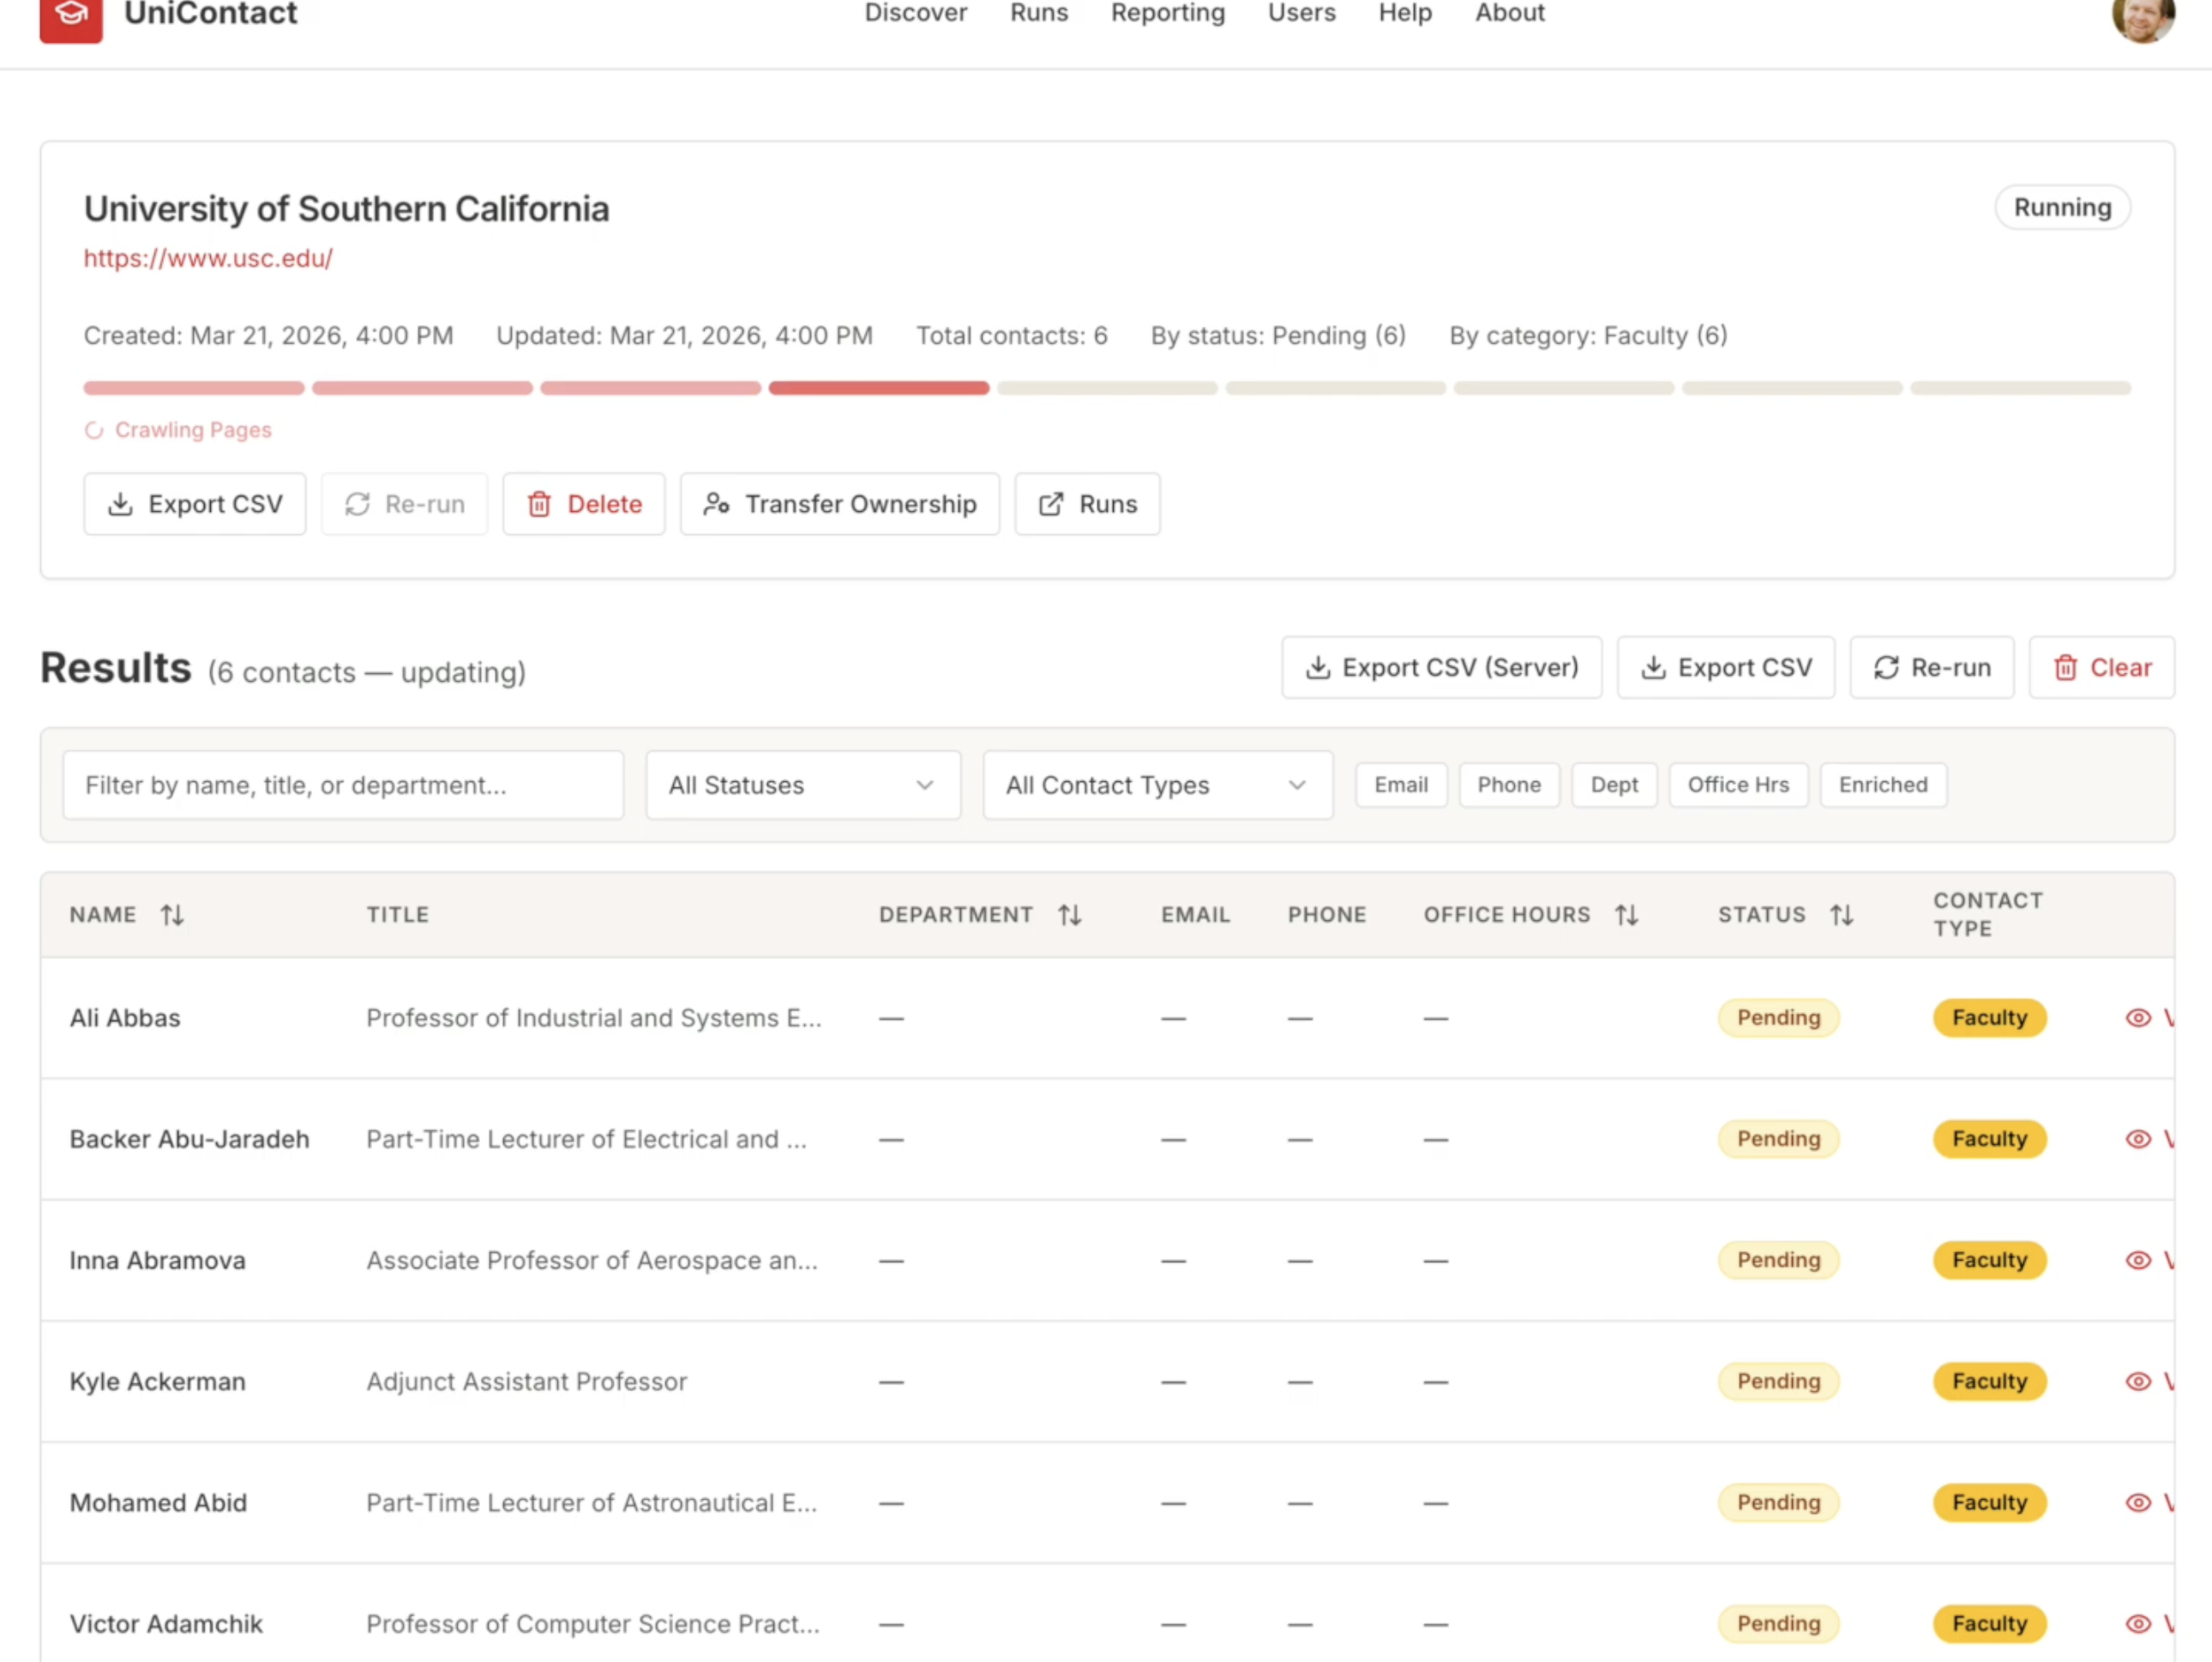The height and width of the screenshot is (1662, 2212).
Task: View Backer Abu-Jaradeh details eye icon
Action: (x=2138, y=1139)
